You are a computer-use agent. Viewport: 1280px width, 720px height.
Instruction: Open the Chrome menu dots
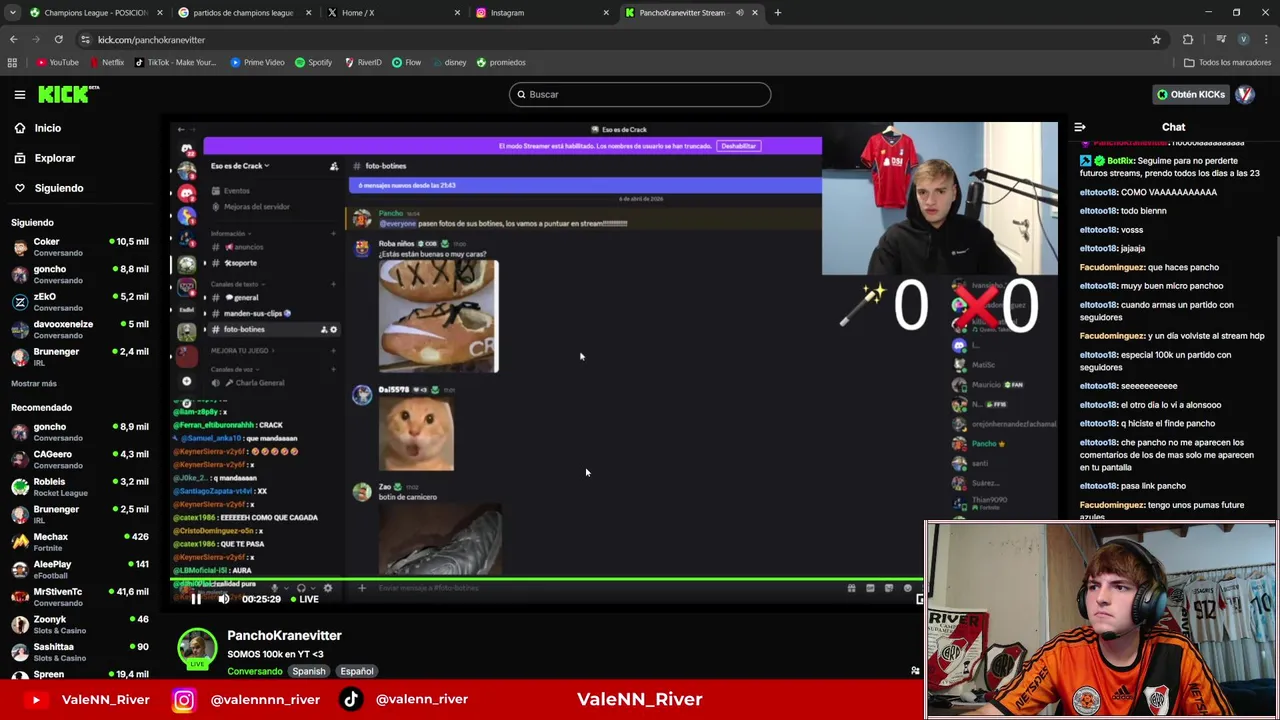(x=1266, y=39)
